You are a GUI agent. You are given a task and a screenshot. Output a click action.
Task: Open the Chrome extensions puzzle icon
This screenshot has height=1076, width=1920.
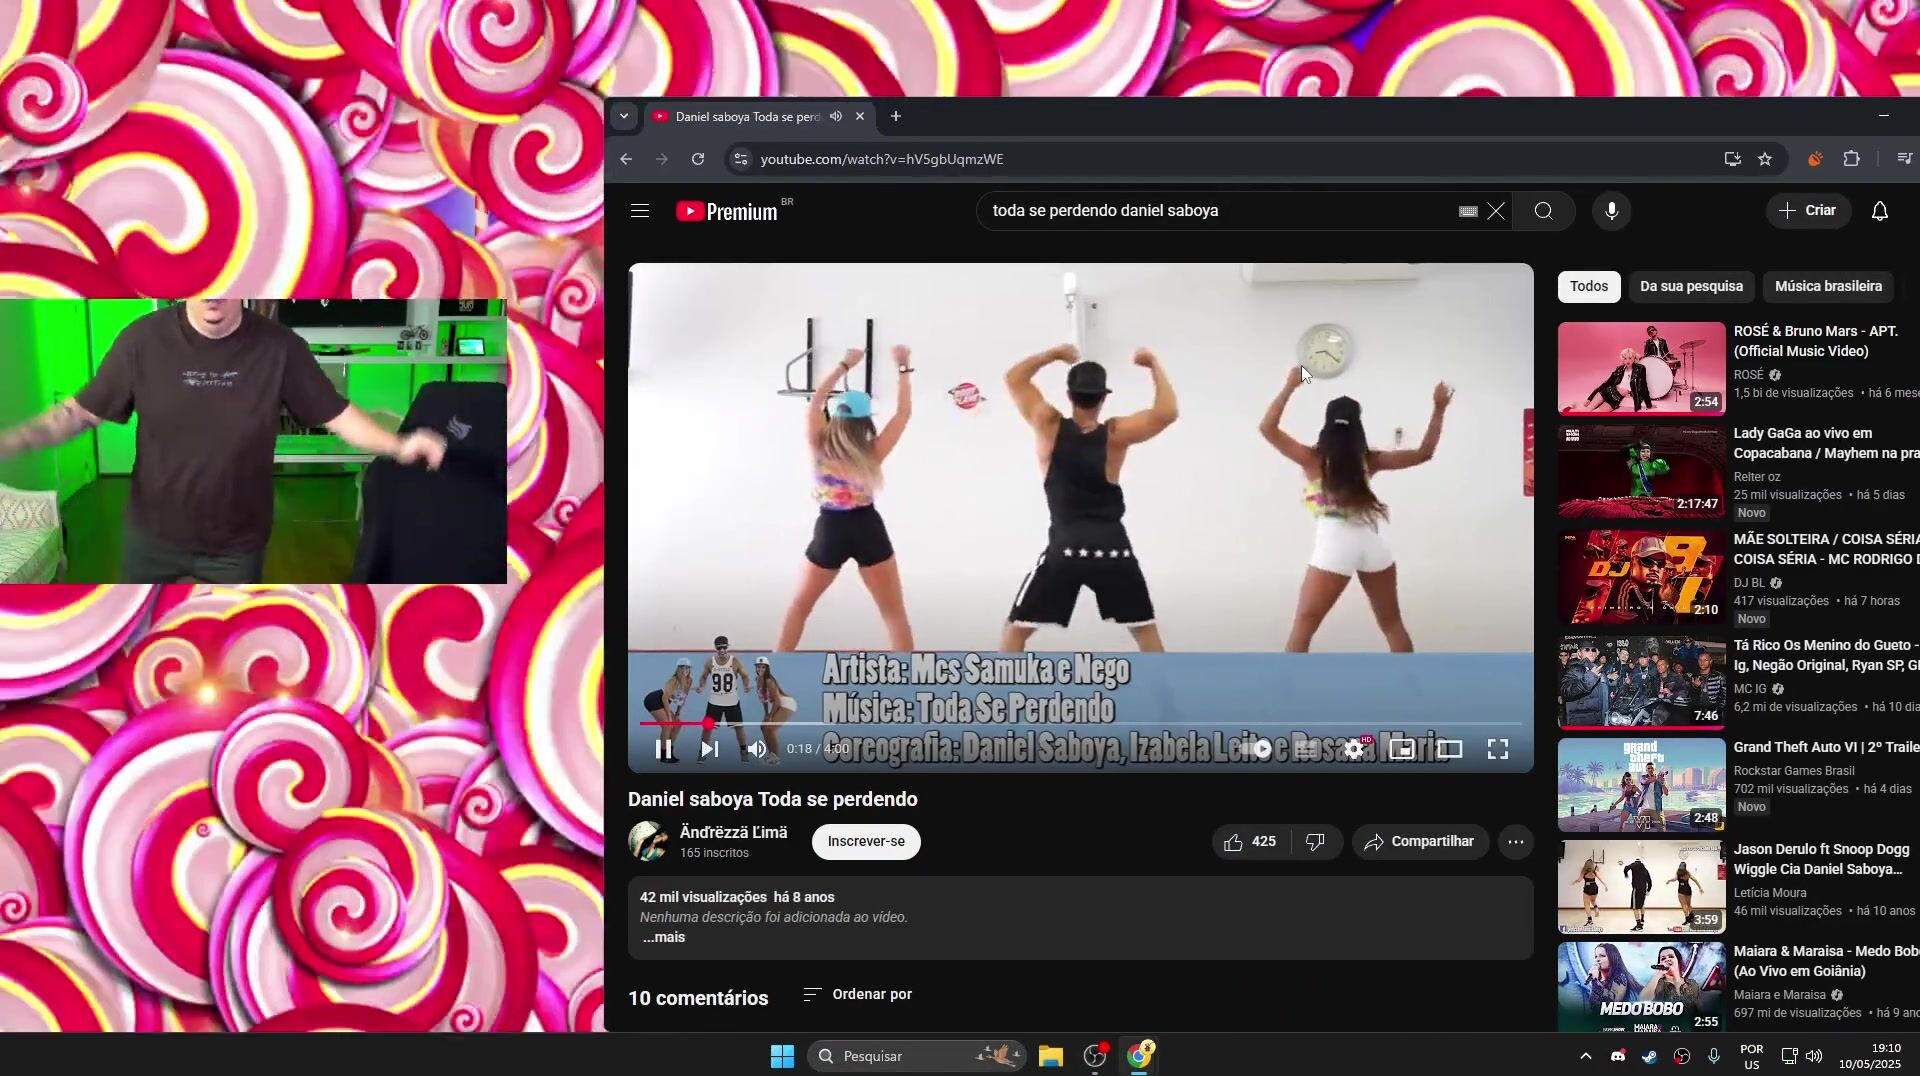pos(1852,159)
